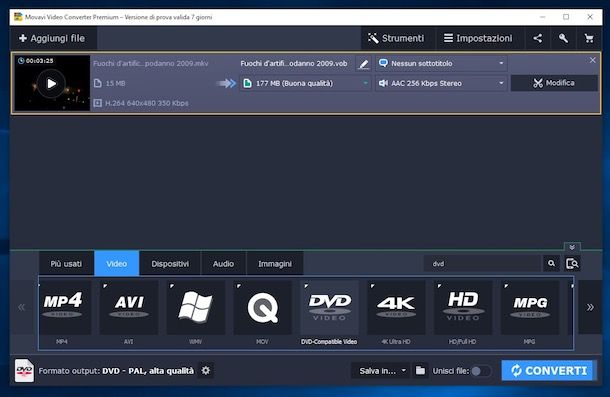Viewport: 610px width, 397px height.
Task: Switch to the Immagini tab
Action: (275, 264)
